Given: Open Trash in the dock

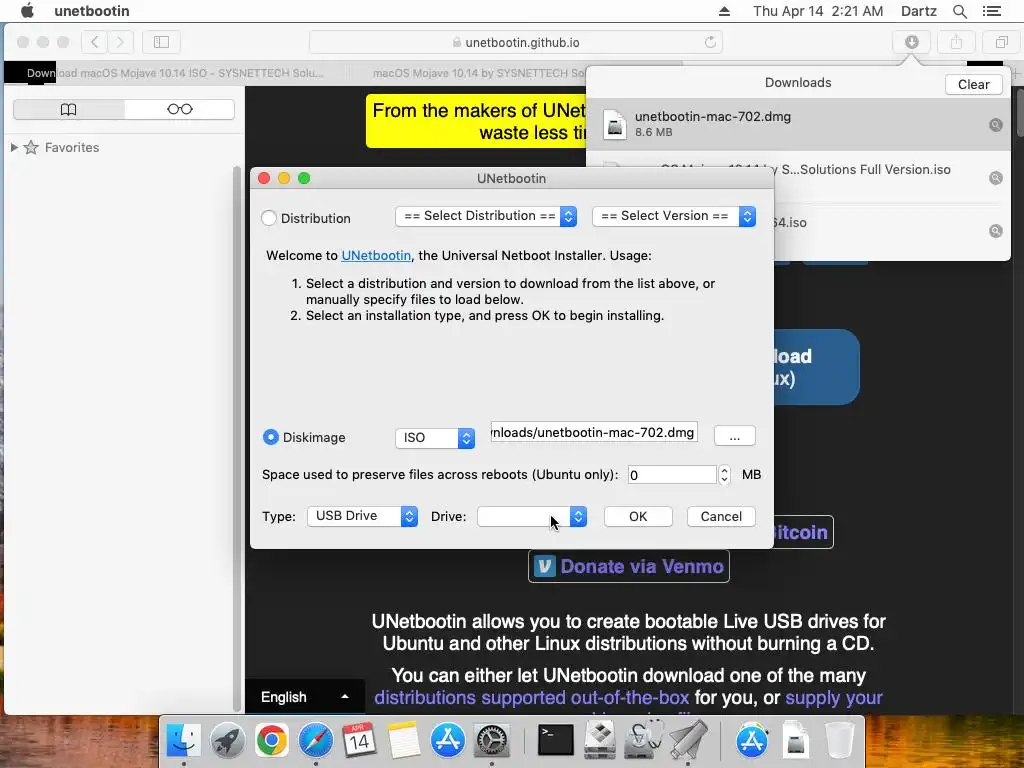Looking at the screenshot, I should [839, 741].
